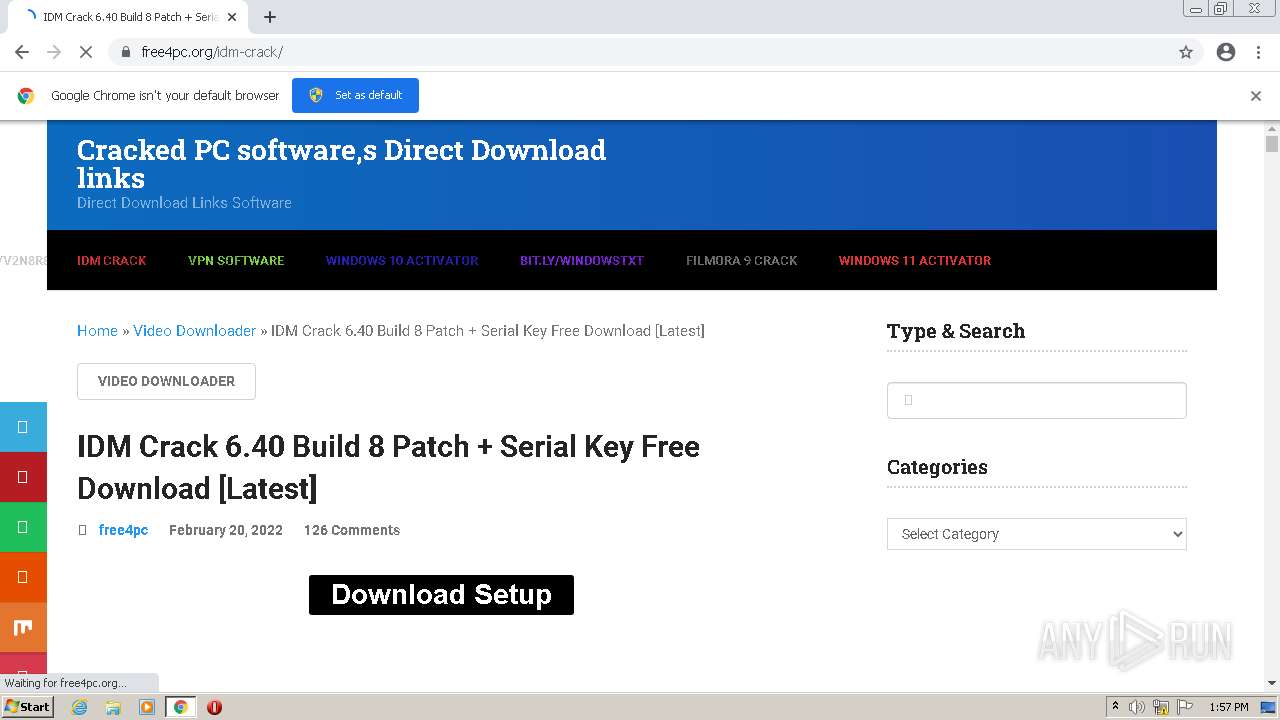Stop loading the page
This screenshot has height=720, width=1280.
[86, 52]
